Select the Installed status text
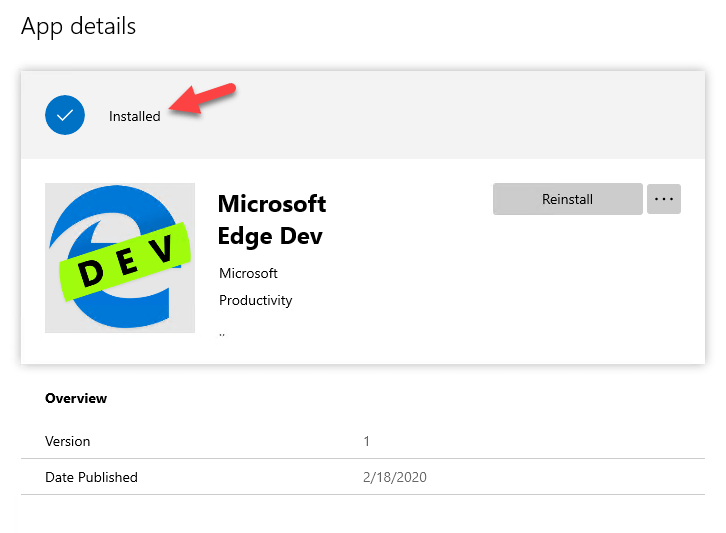The image size is (726, 533). (x=135, y=116)
